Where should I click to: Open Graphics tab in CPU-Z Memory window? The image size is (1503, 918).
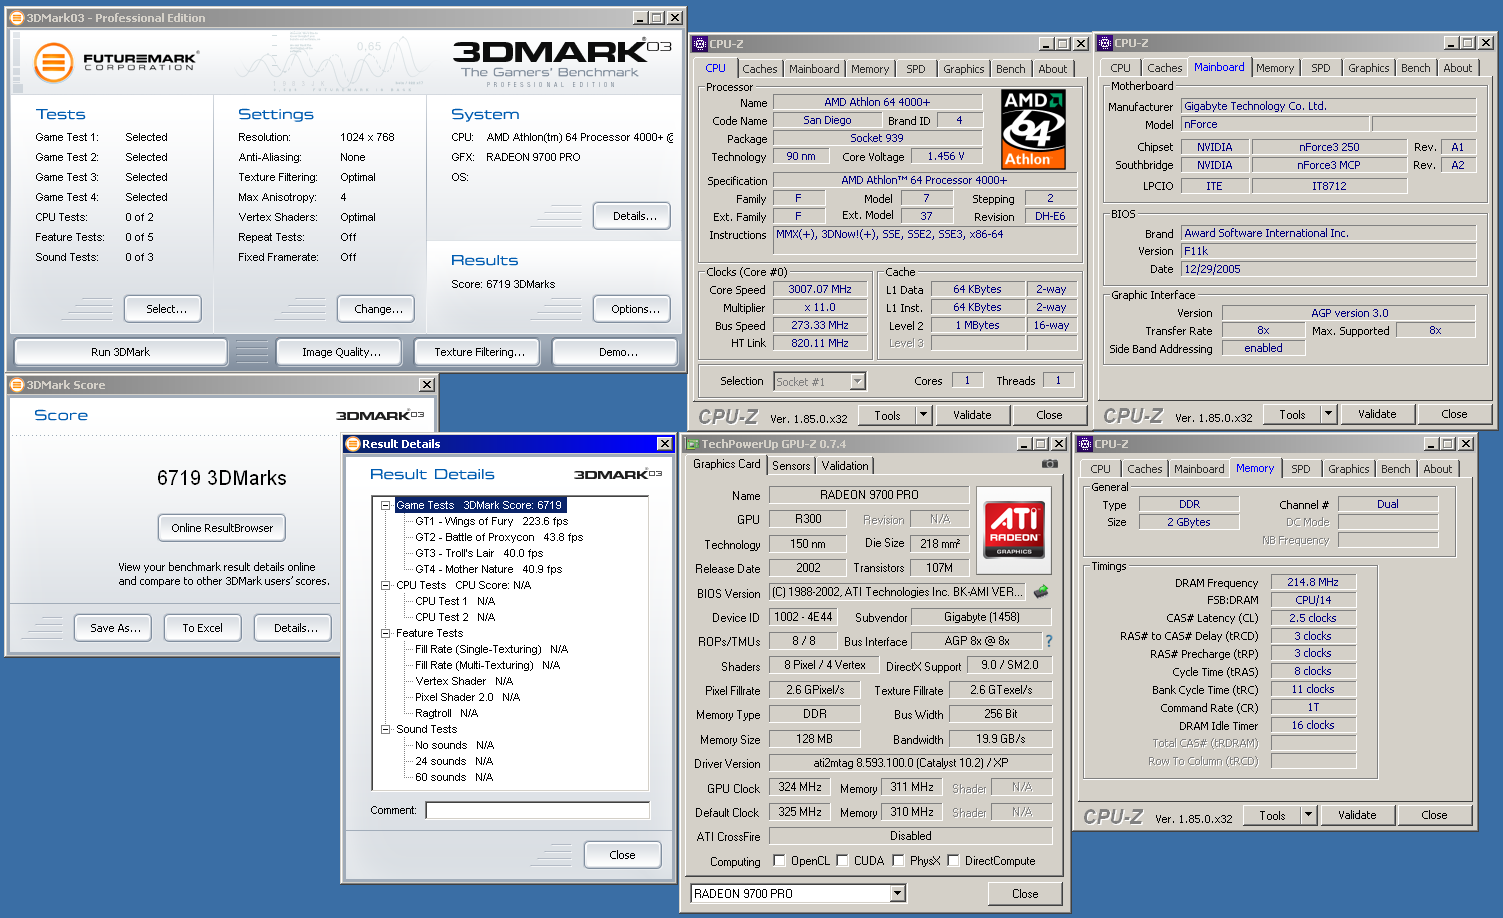click(x=1349, y=469)
